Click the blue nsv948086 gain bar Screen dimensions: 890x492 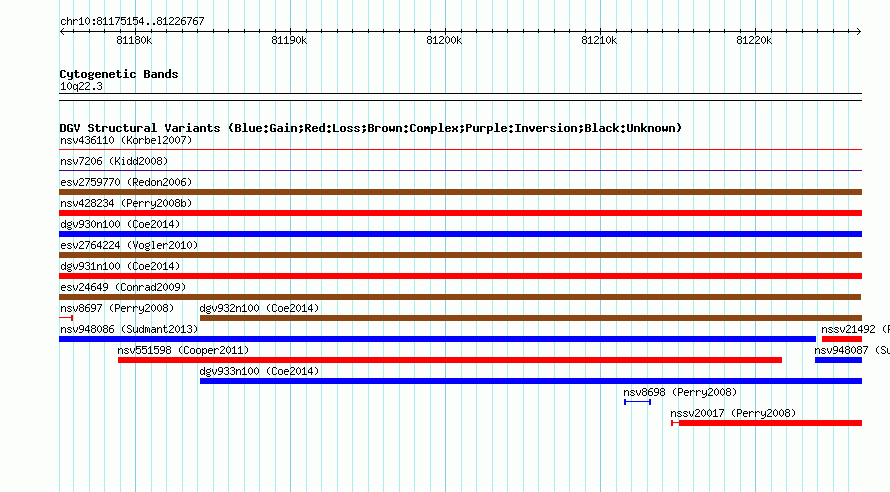438,339
